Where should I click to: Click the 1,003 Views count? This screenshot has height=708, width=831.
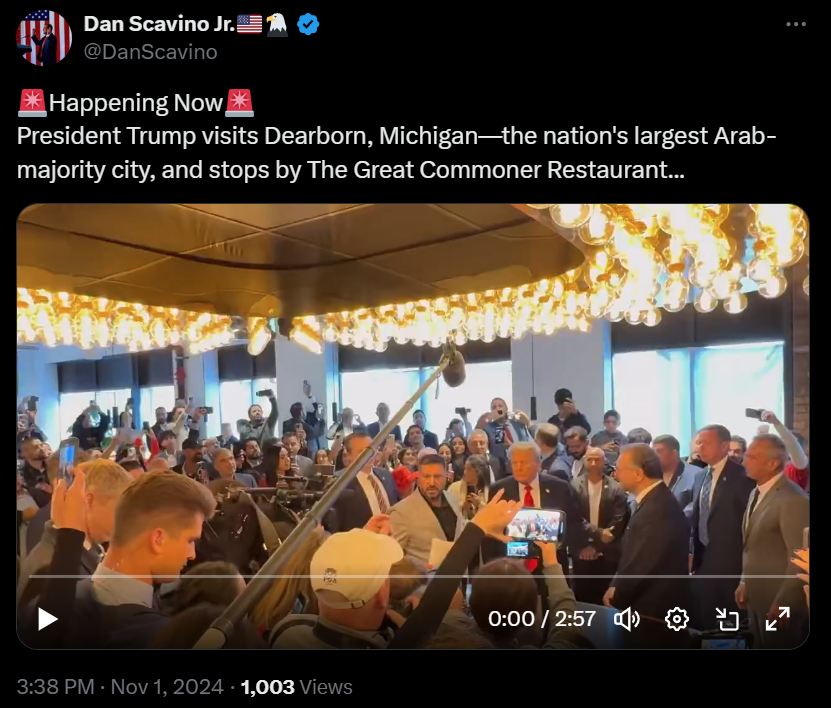click(x=296, y=687)
